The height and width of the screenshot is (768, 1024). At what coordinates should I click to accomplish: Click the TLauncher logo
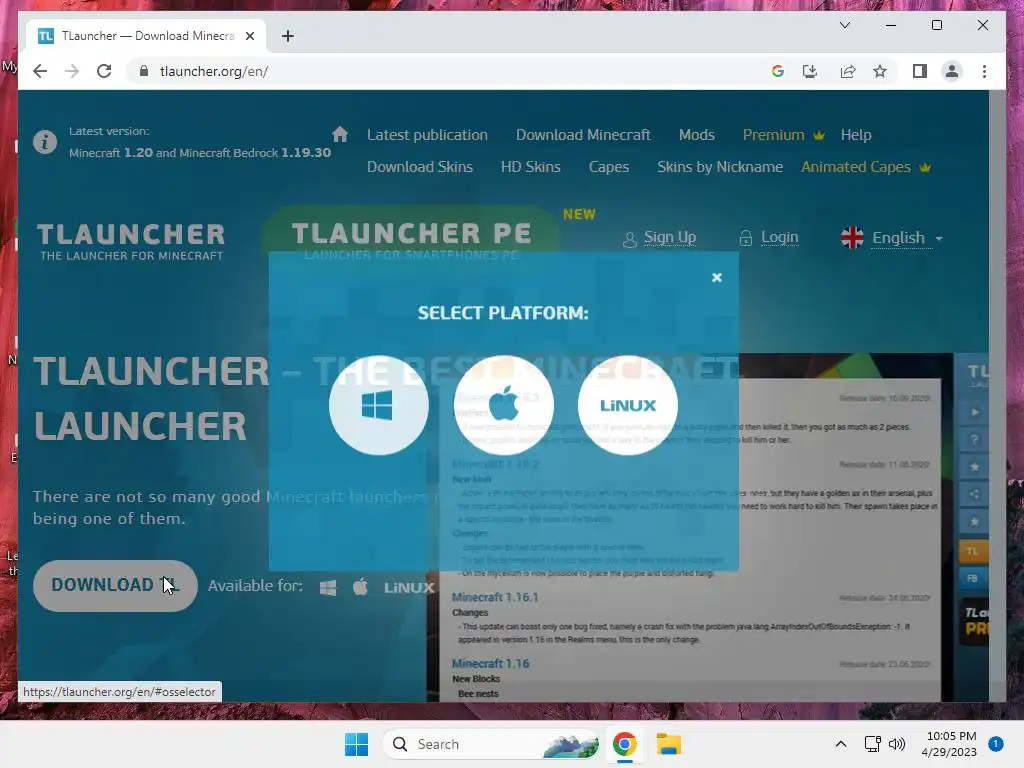(131, 242)
